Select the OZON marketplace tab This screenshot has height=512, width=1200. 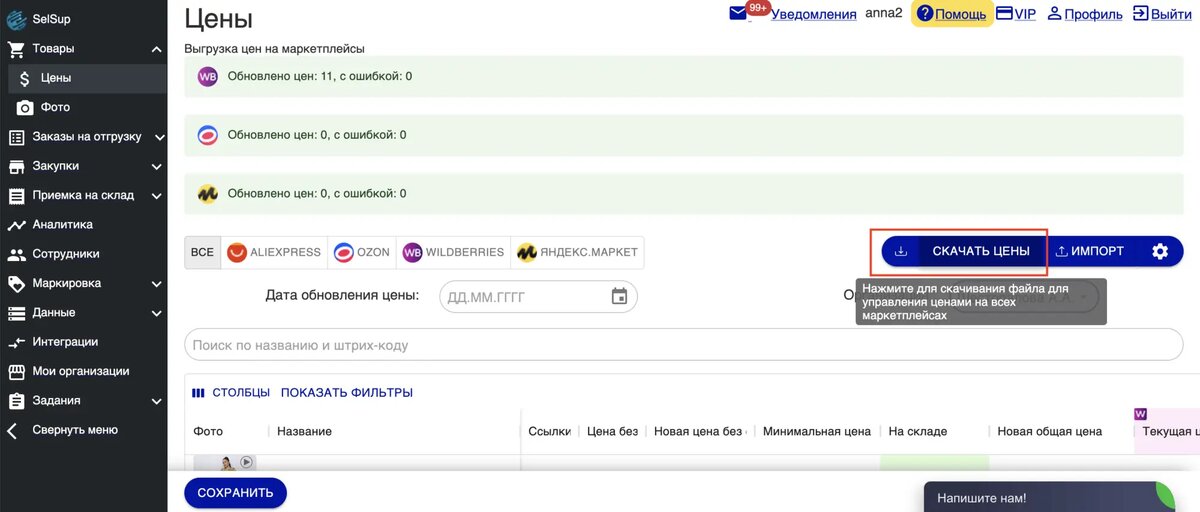point(362,252)
